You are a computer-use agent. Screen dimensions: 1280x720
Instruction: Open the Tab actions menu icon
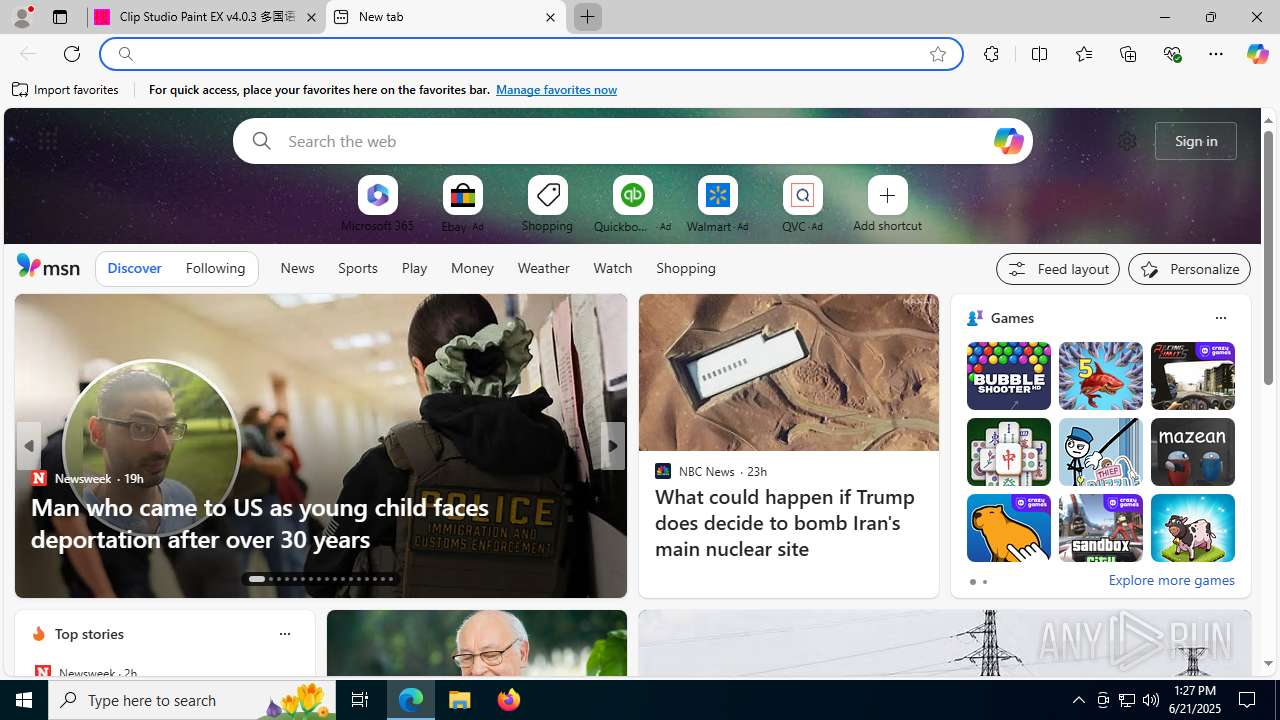click(59, 17)
